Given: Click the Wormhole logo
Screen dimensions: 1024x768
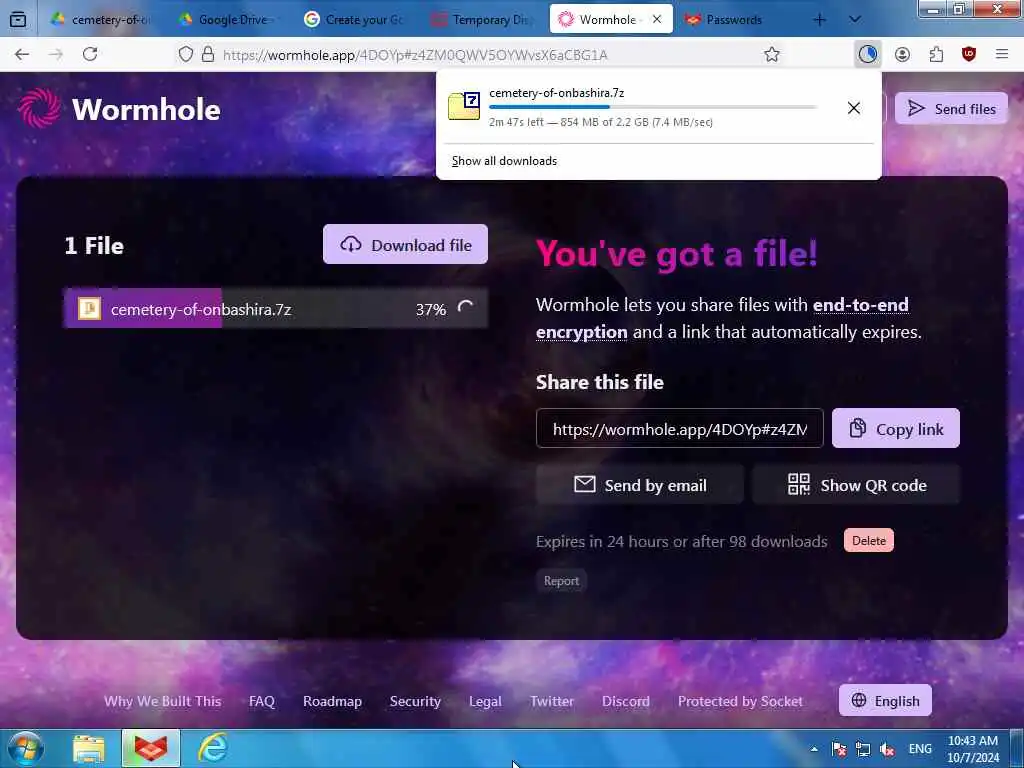Looking at the screenshot, I should pos(119,108).
